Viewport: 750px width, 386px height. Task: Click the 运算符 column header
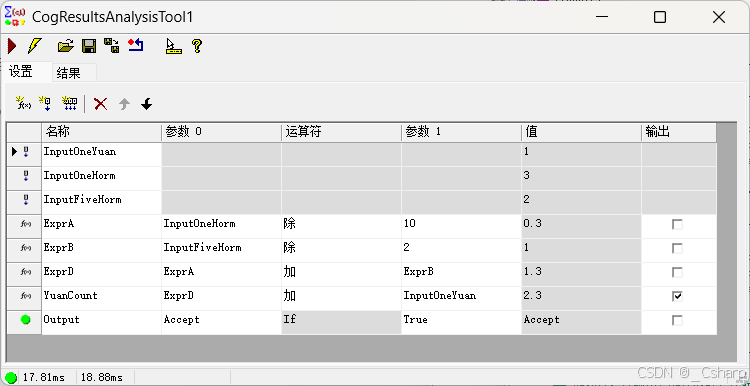[x=341, y=132]
